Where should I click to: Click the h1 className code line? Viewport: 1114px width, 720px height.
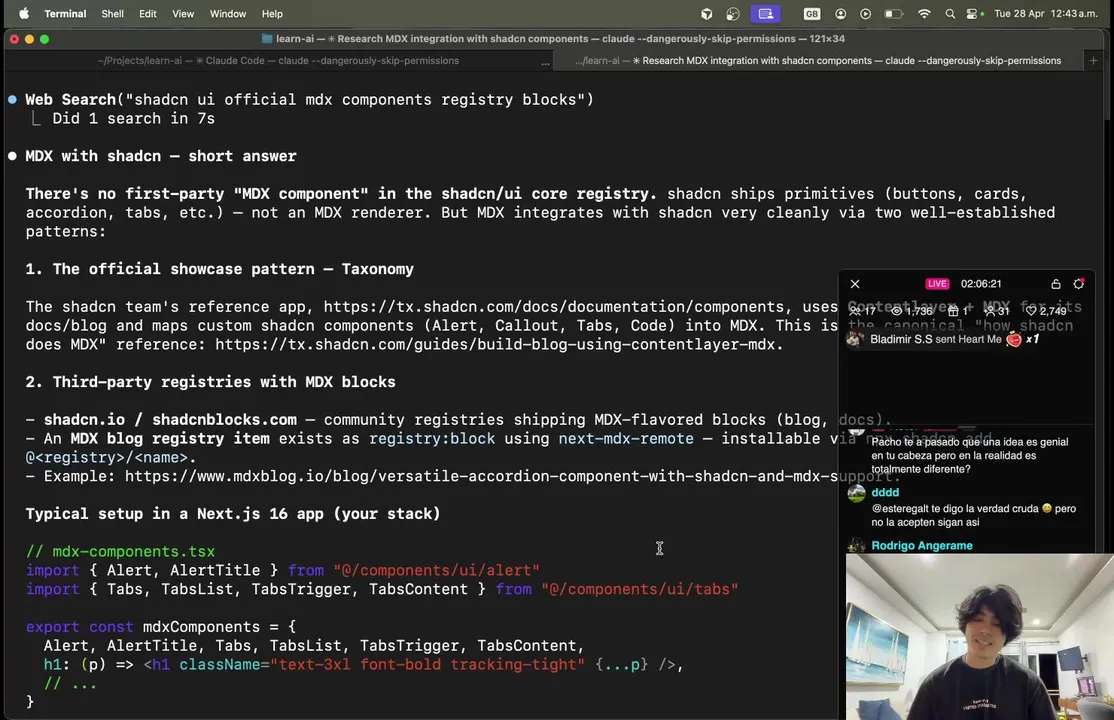click(x=363, y=665)
